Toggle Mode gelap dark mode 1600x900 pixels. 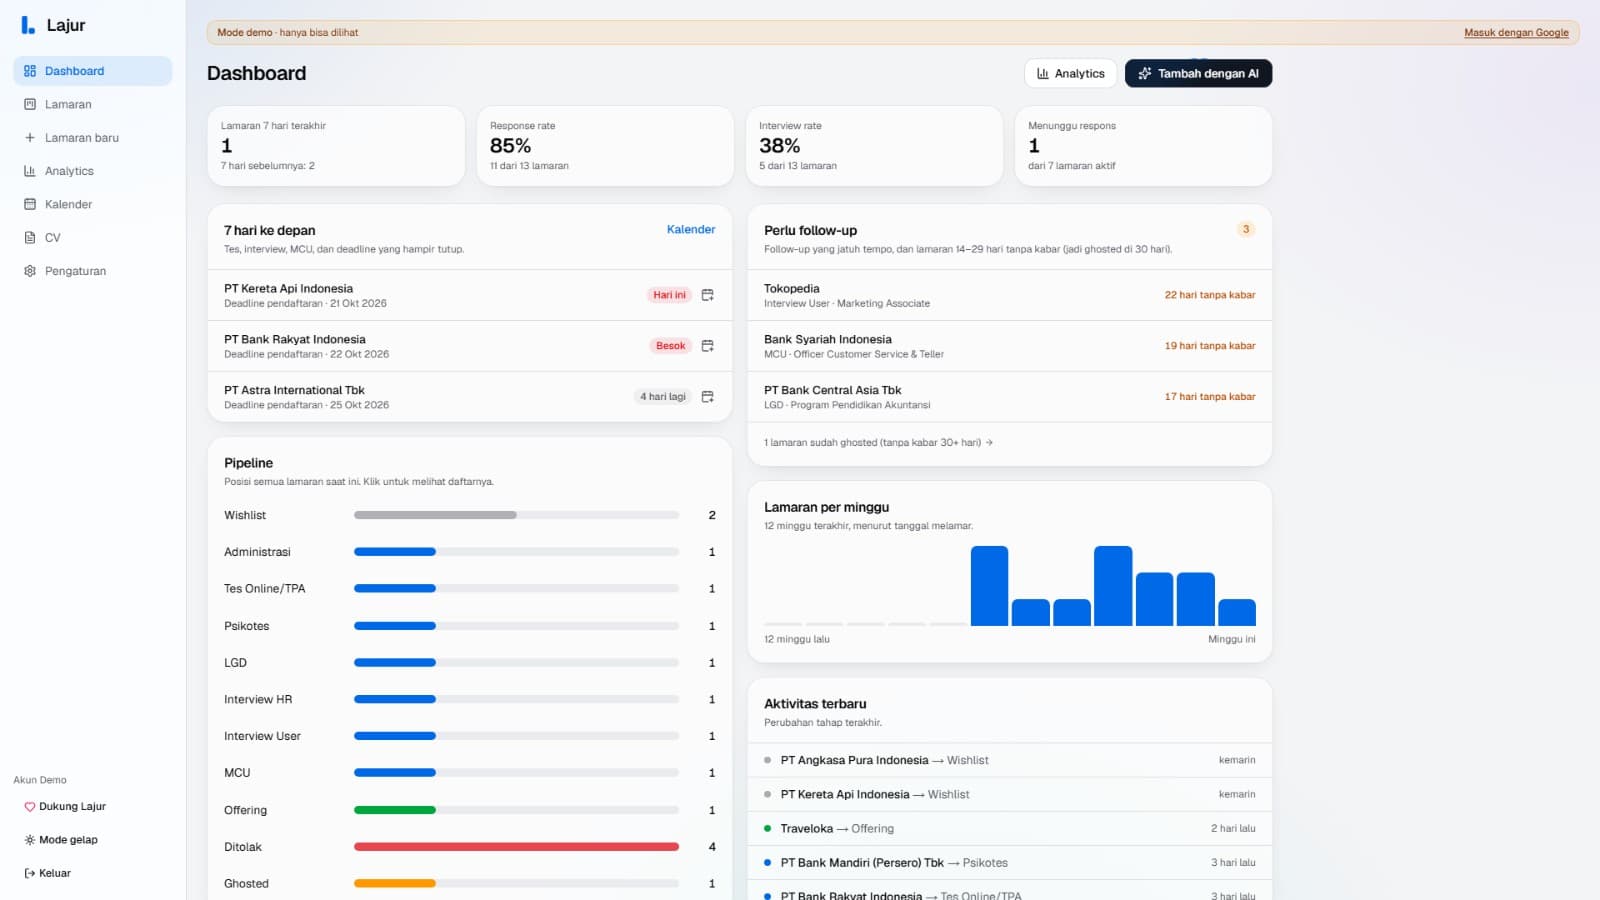[x=61, y=840]
